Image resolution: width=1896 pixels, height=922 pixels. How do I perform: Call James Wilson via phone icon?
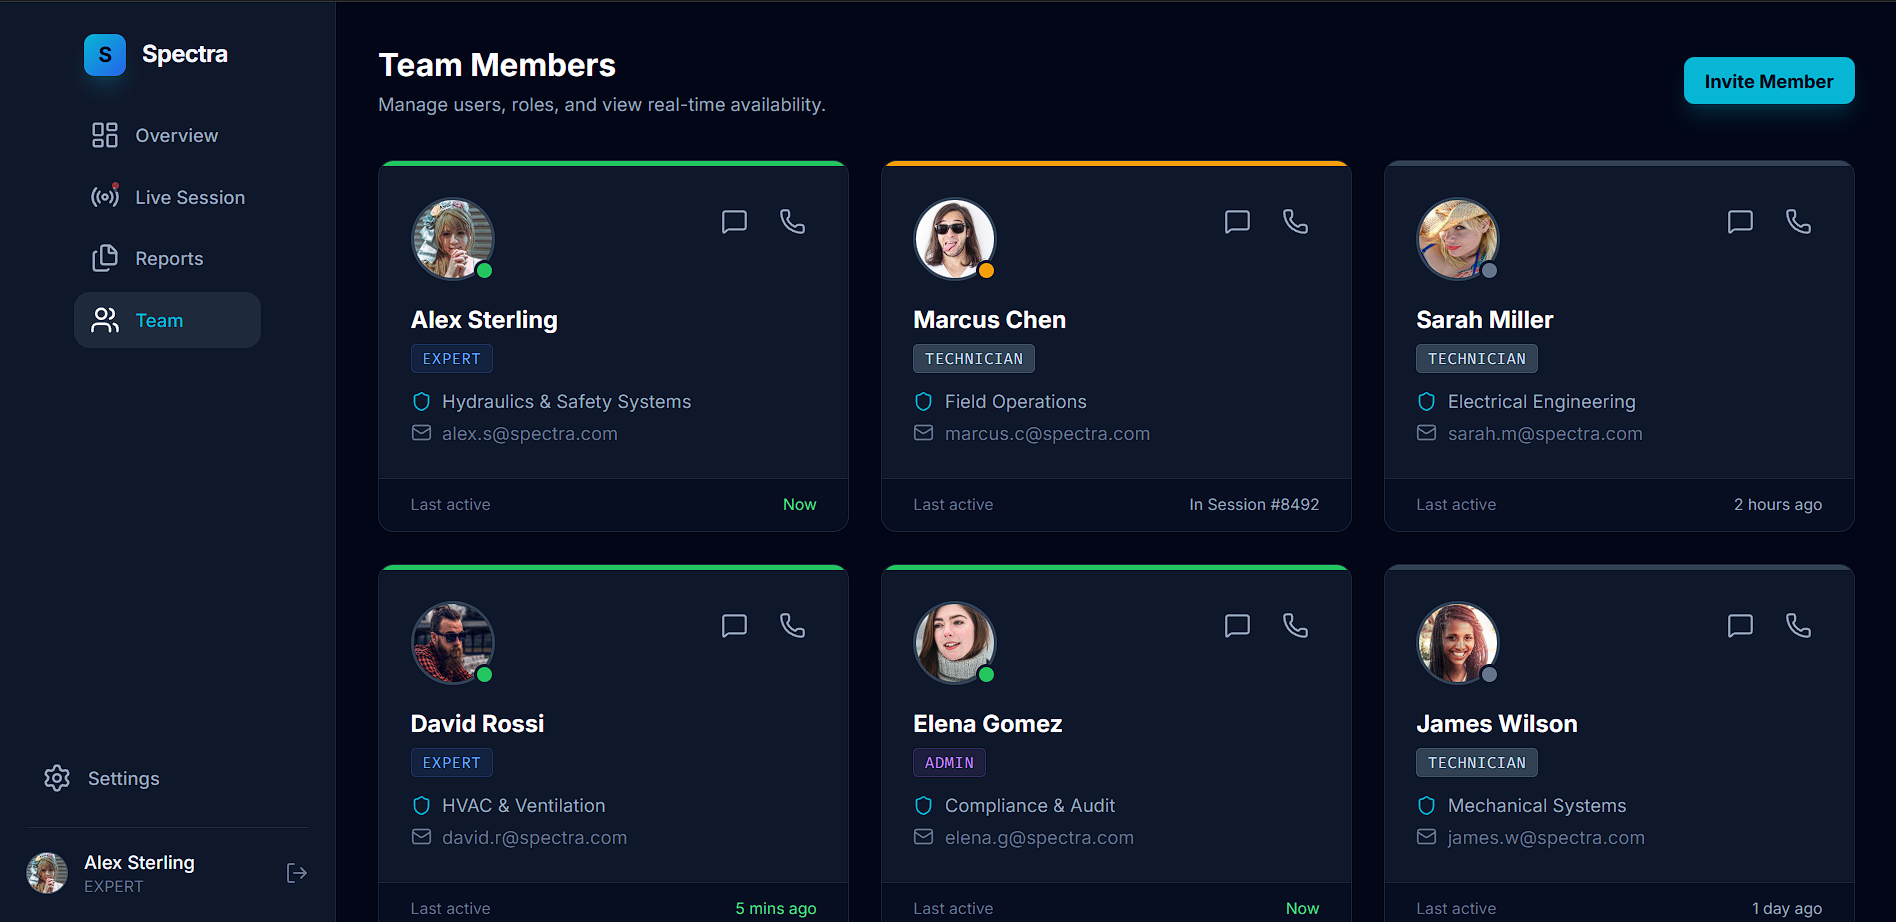click(1798, 626)
